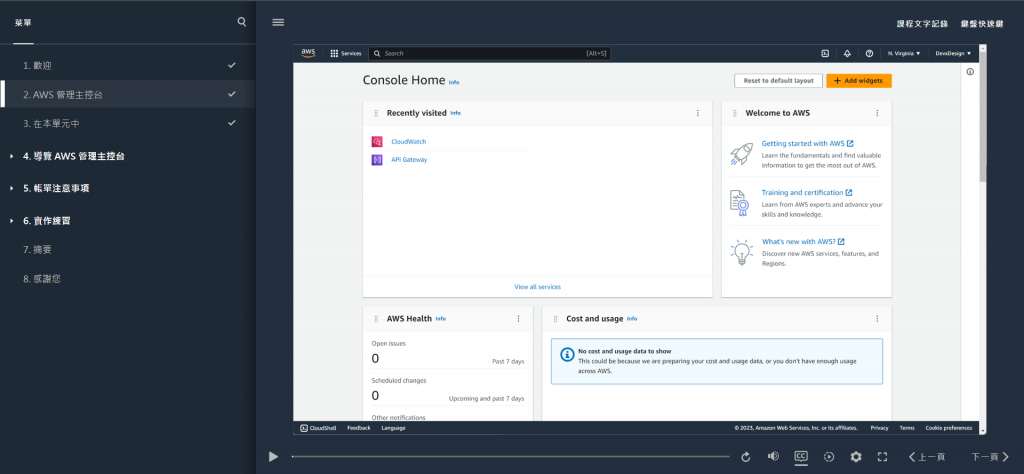This screenshot has width=1024, height=474.
Task: Open the N. Virginia region dropdown
Action: click(904, 54)
